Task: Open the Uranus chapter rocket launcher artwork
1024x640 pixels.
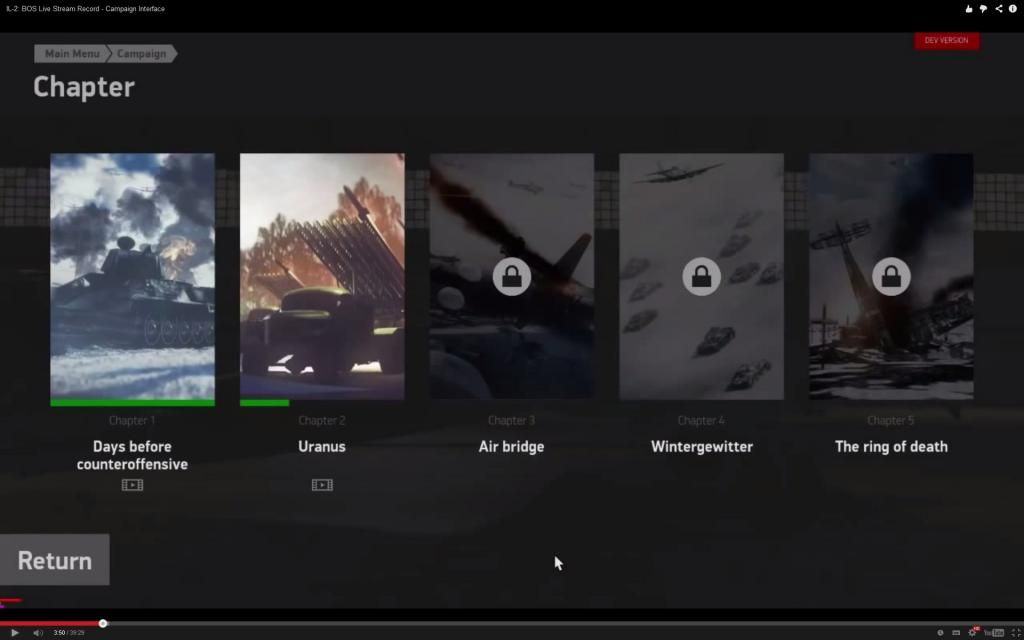Action: click(322, 276)
